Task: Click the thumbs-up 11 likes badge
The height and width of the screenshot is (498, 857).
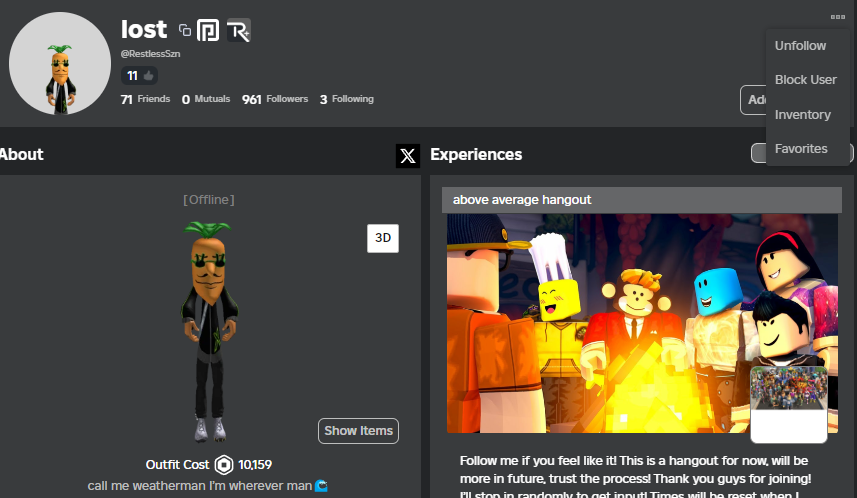Action: pyautogui.click(x=139, y=75)
